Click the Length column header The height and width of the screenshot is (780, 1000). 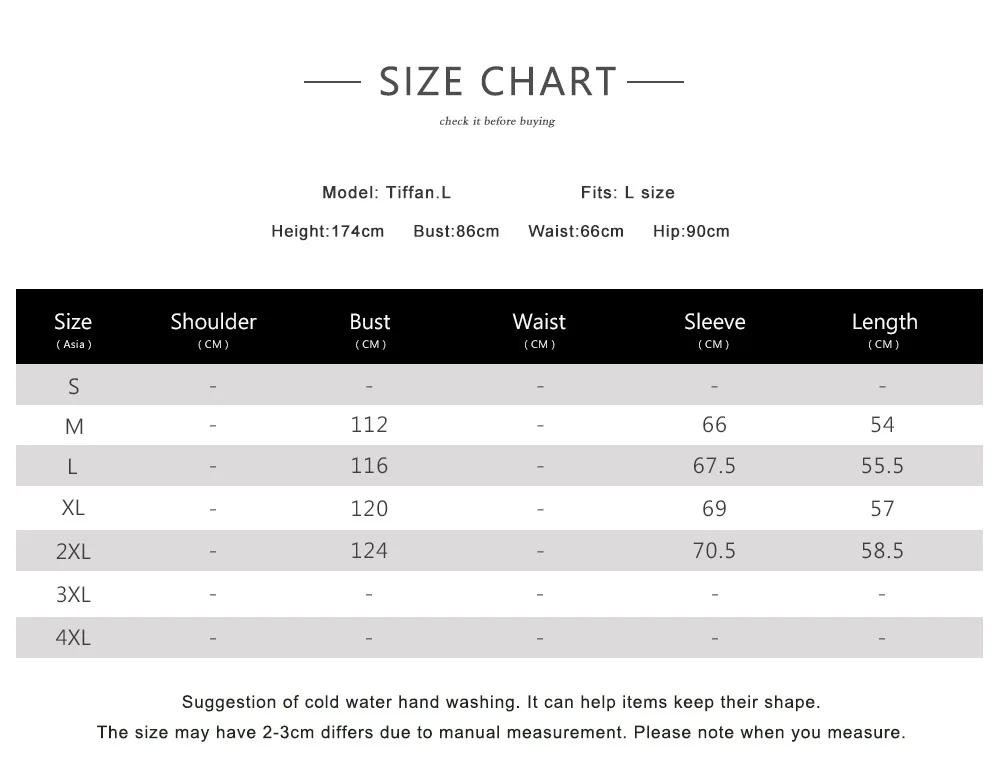[884, 328]
